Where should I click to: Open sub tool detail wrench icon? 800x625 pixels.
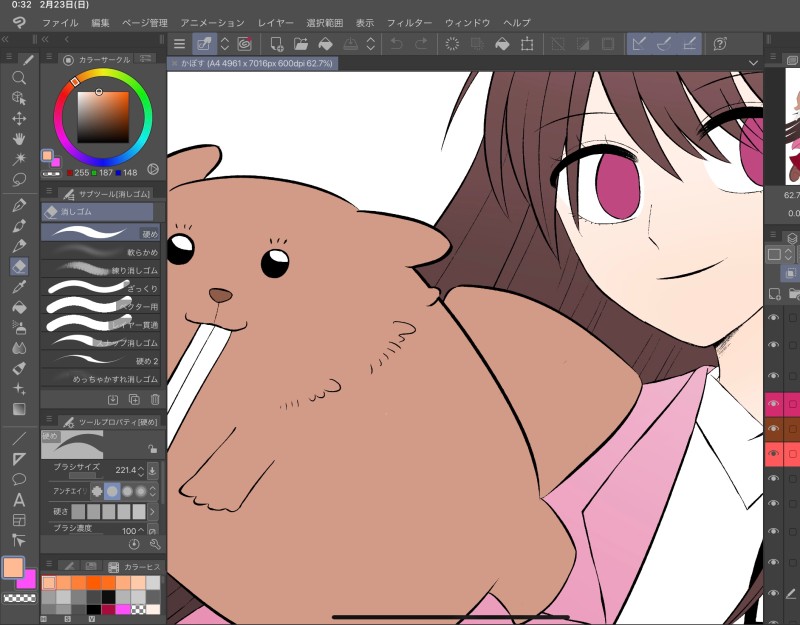(155, 544)
